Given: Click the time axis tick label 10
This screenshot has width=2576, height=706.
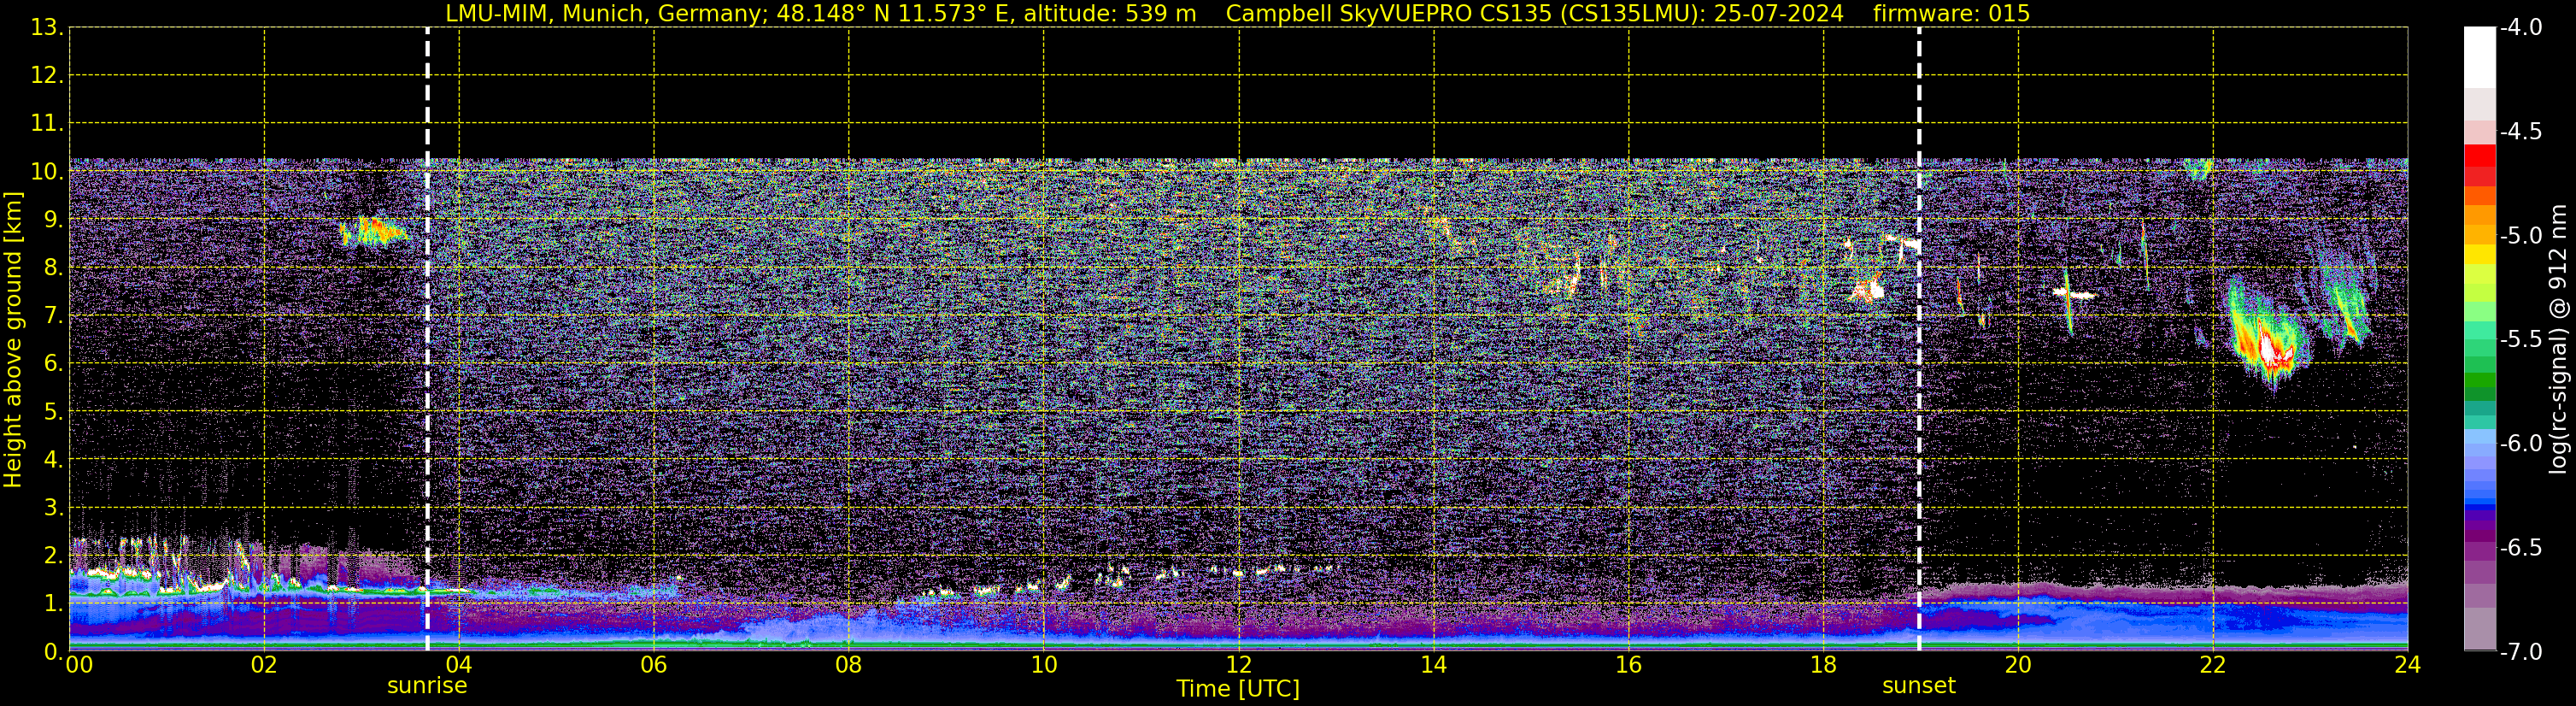Looking at the screenshot, I should (1043, 665).
